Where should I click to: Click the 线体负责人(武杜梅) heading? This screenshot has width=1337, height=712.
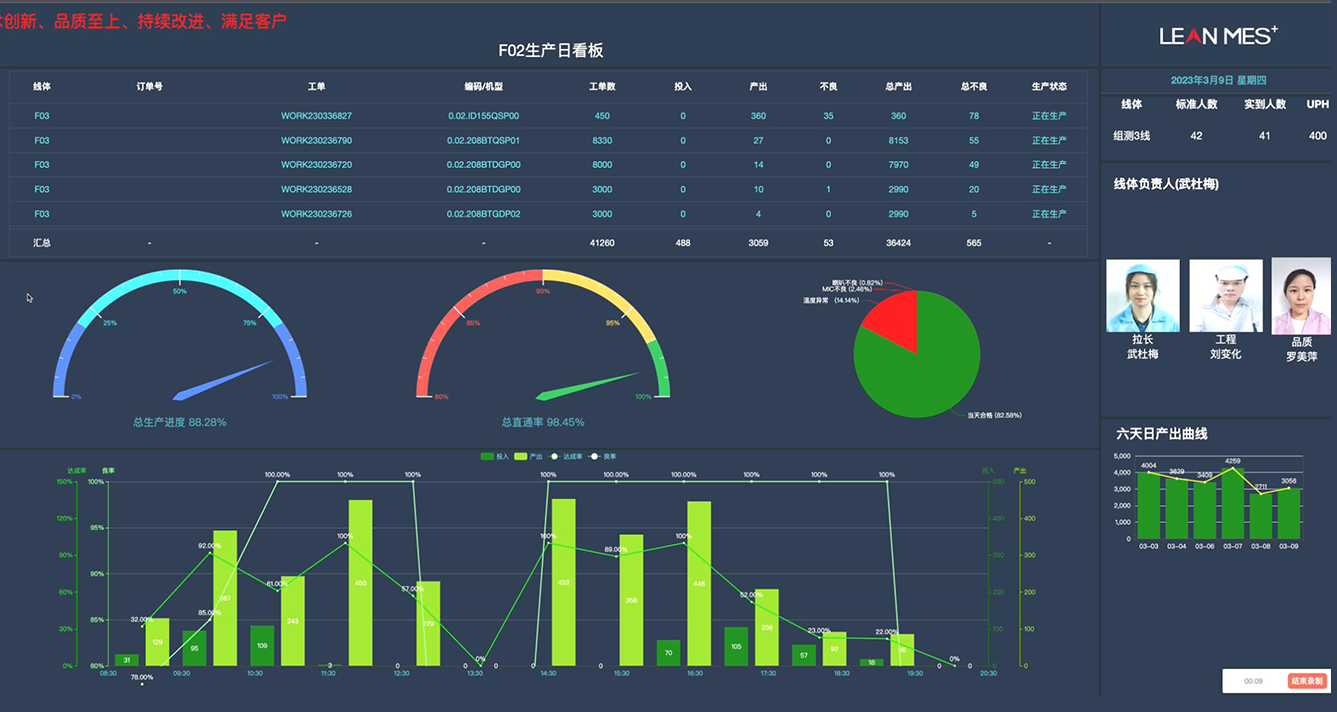click(1166, 184)
